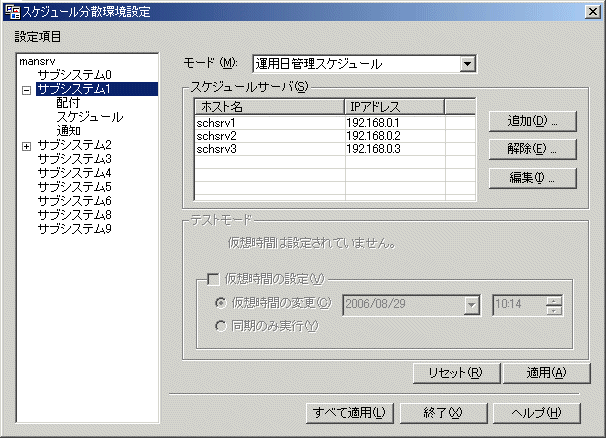Viewport: 606px width, 438px height.
Task: Click 適用(A) button
Action: pos(546,373)
